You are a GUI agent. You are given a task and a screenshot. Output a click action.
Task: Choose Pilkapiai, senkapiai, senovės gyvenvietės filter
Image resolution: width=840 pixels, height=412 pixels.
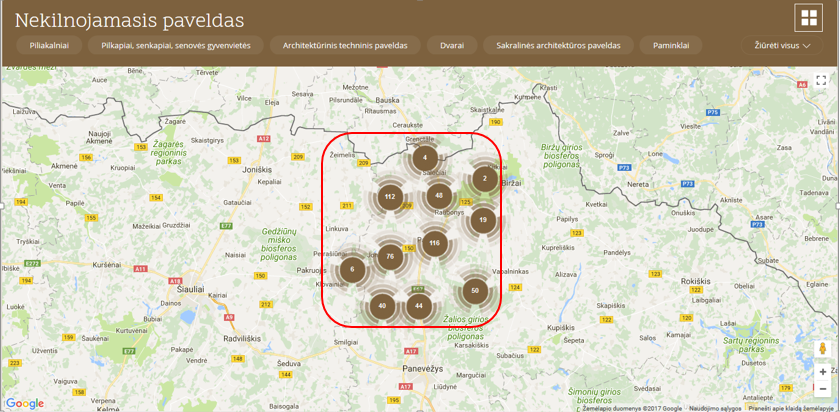[x=176, y=45]
